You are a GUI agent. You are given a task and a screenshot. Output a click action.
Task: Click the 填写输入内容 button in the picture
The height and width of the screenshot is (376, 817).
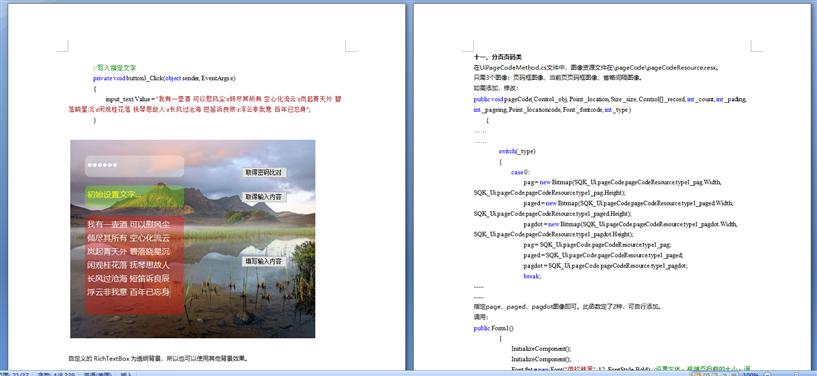264,261
